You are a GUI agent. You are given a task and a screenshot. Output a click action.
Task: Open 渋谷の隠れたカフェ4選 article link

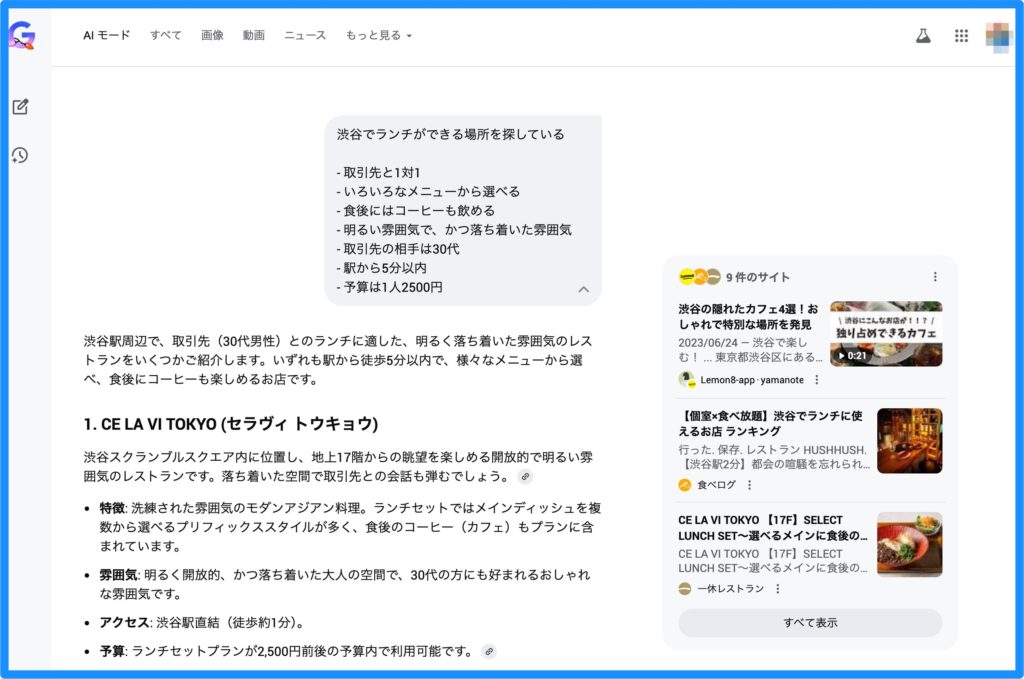(748, 317)
